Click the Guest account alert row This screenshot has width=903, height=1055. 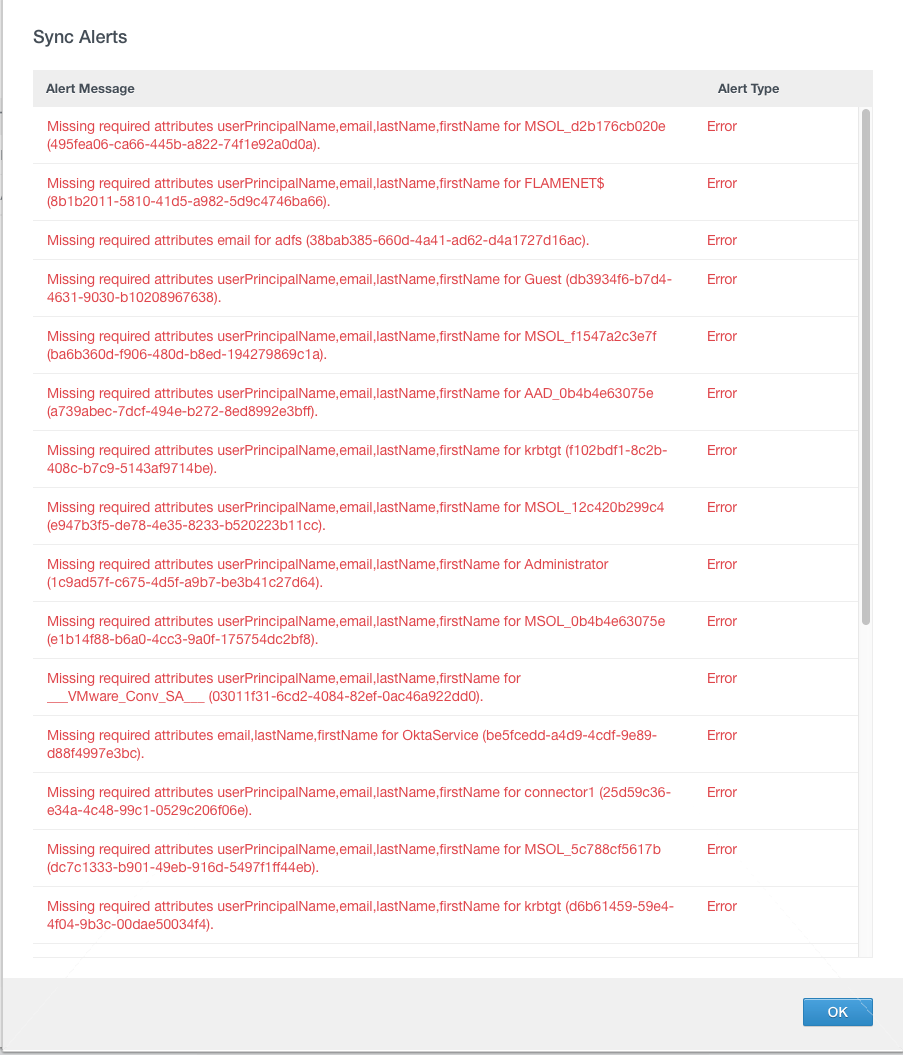pos(445,288)
